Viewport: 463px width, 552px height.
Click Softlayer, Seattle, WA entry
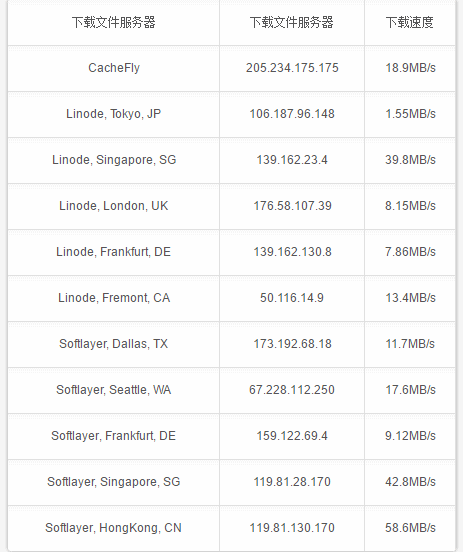[113, 390]
